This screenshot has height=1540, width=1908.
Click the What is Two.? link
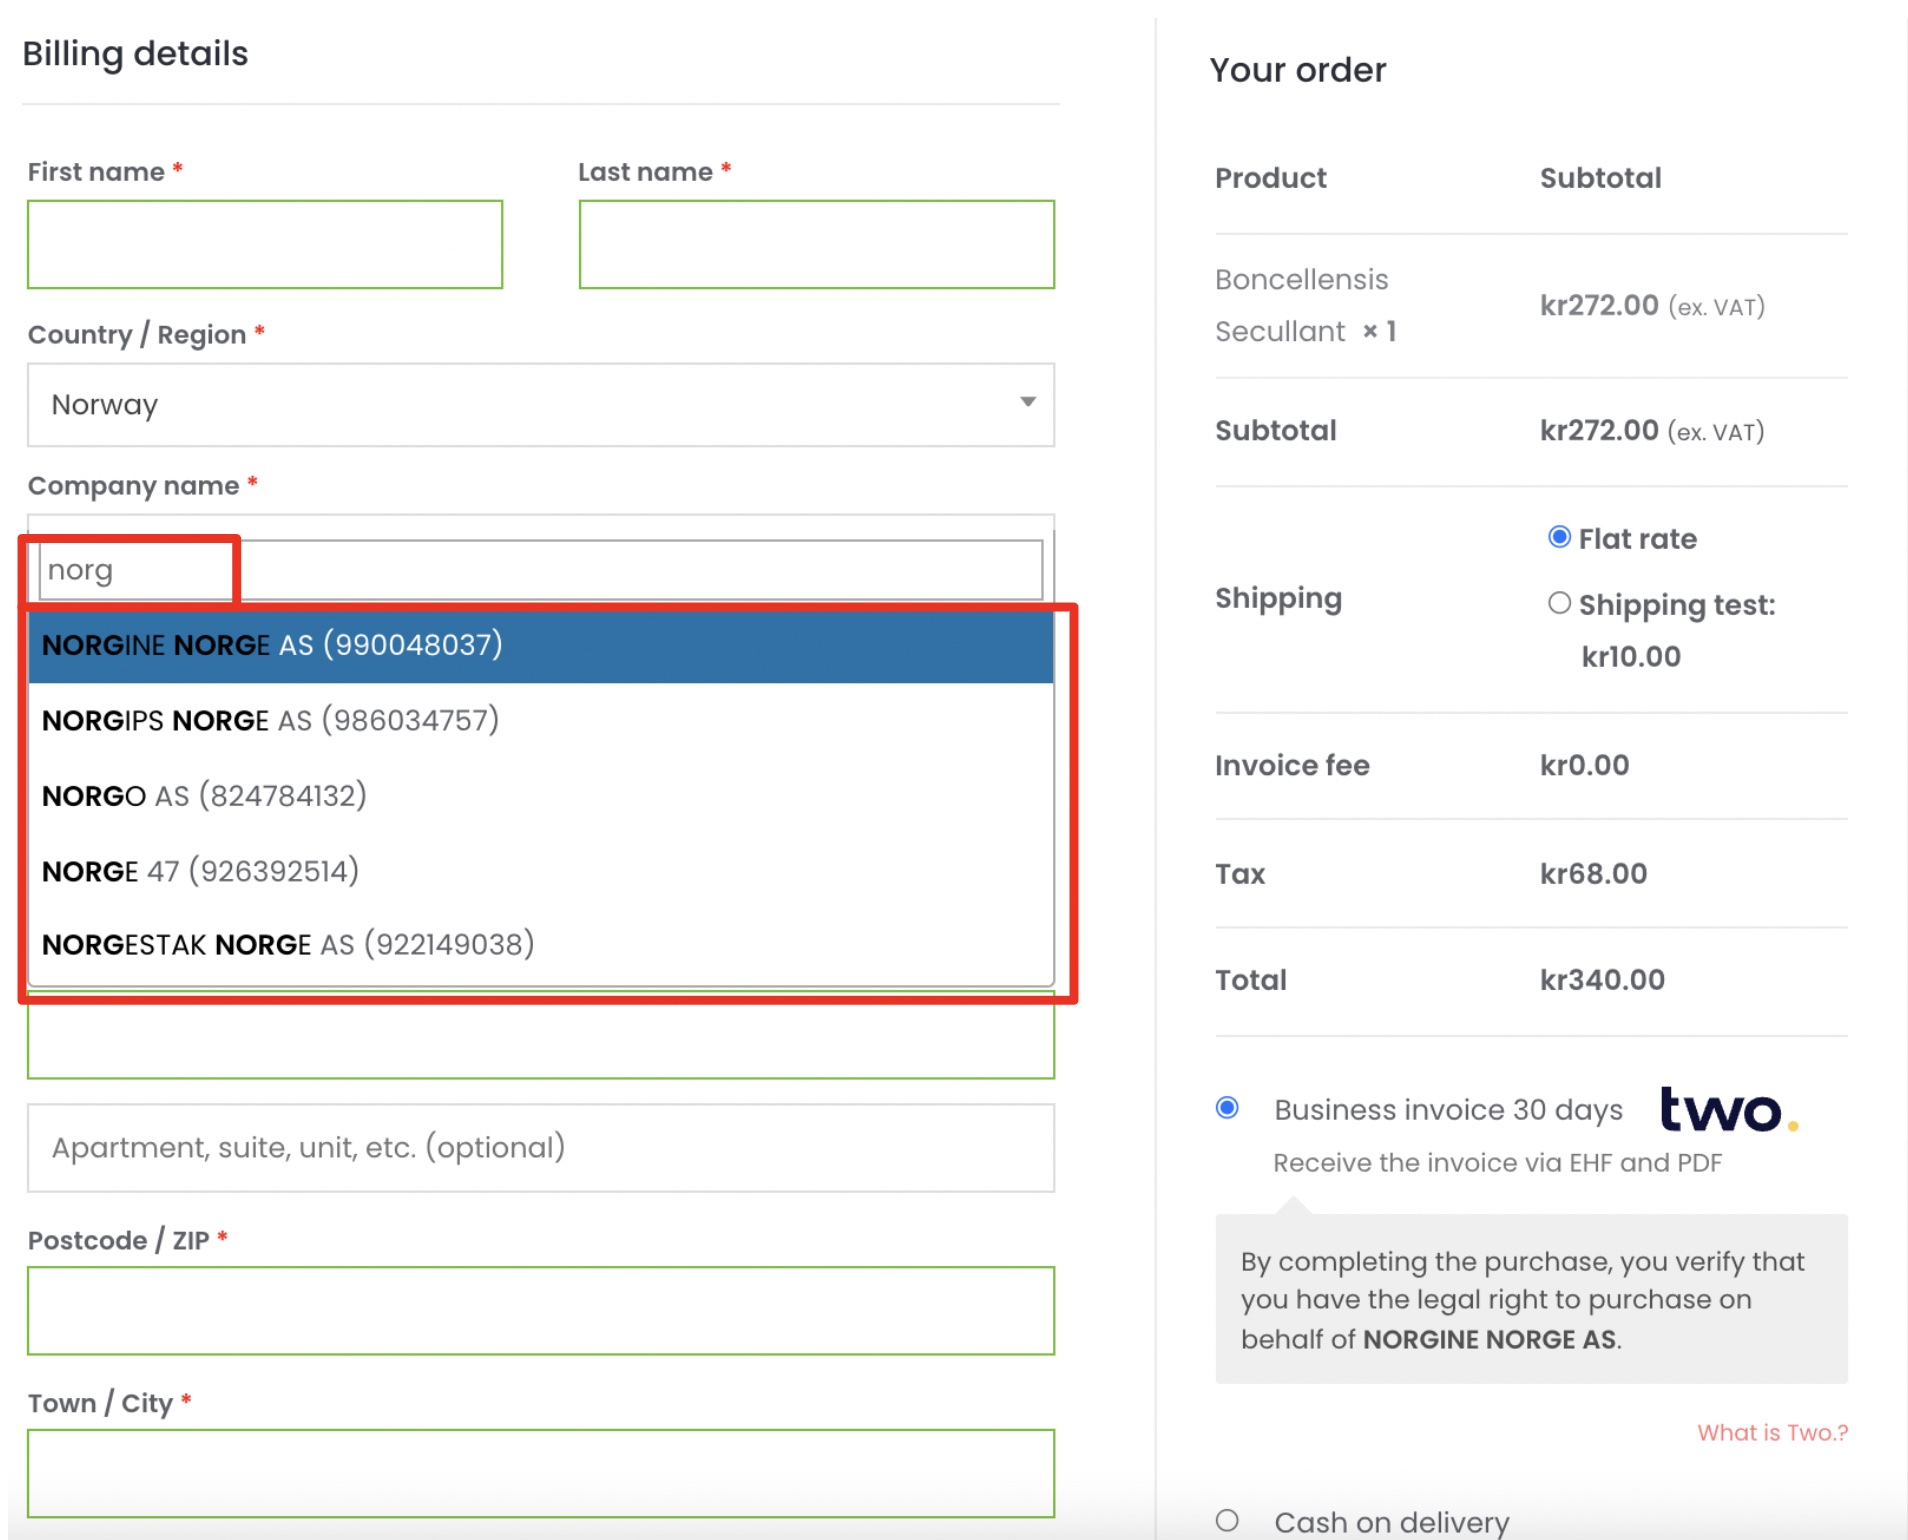coord(1772,1433)
